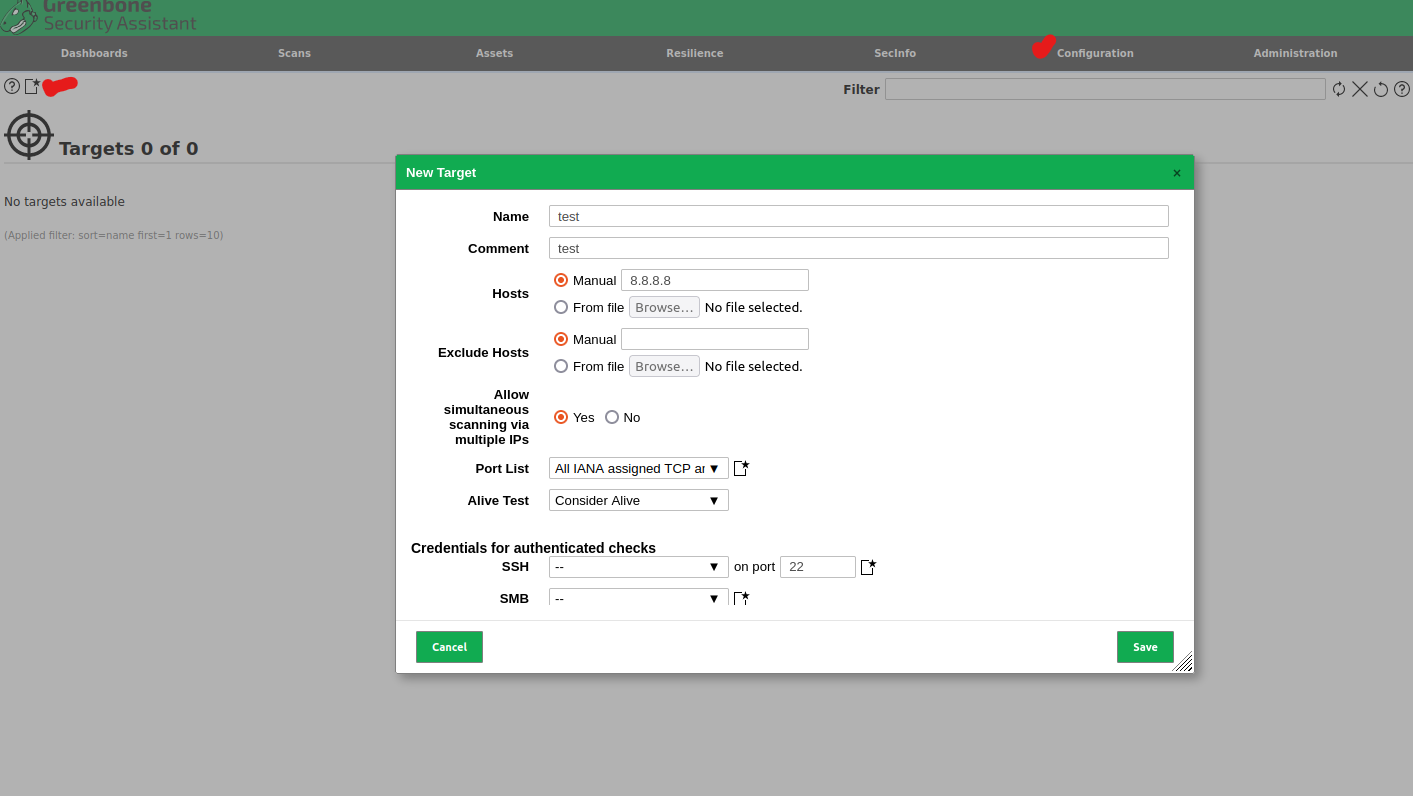Click the help icon beside new target icon
The height and width of the screenshot is (796, 1413).
(12, 87)
